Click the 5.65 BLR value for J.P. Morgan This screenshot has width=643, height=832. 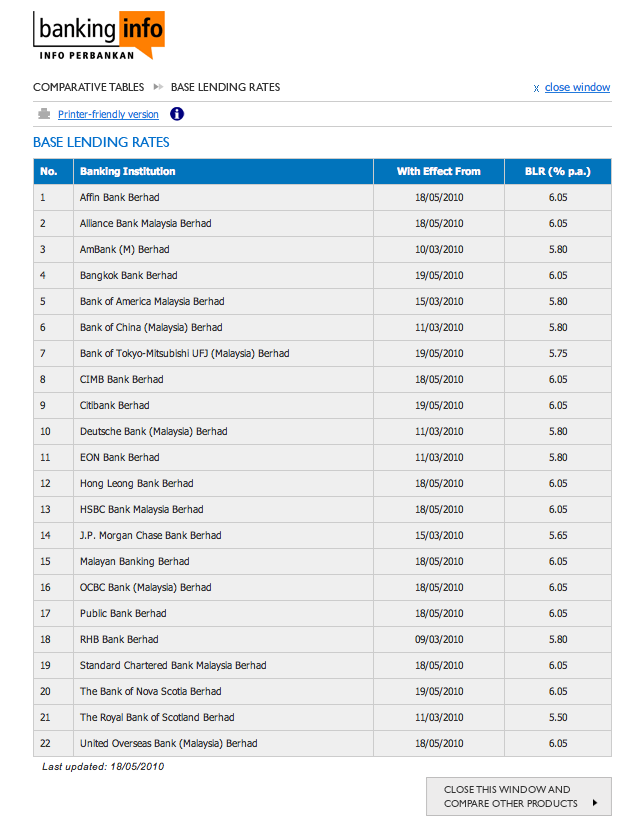click(558, 535)
